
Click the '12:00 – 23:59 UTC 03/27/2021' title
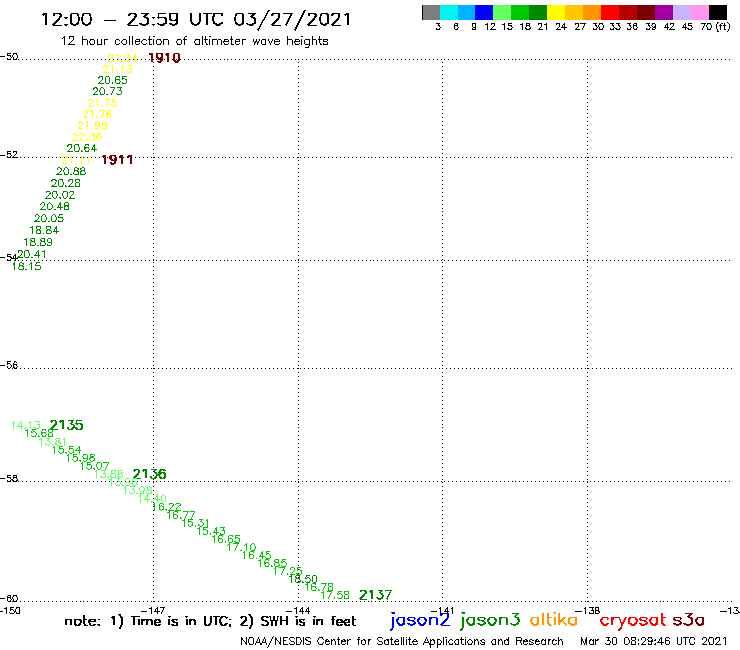(196, 19)
